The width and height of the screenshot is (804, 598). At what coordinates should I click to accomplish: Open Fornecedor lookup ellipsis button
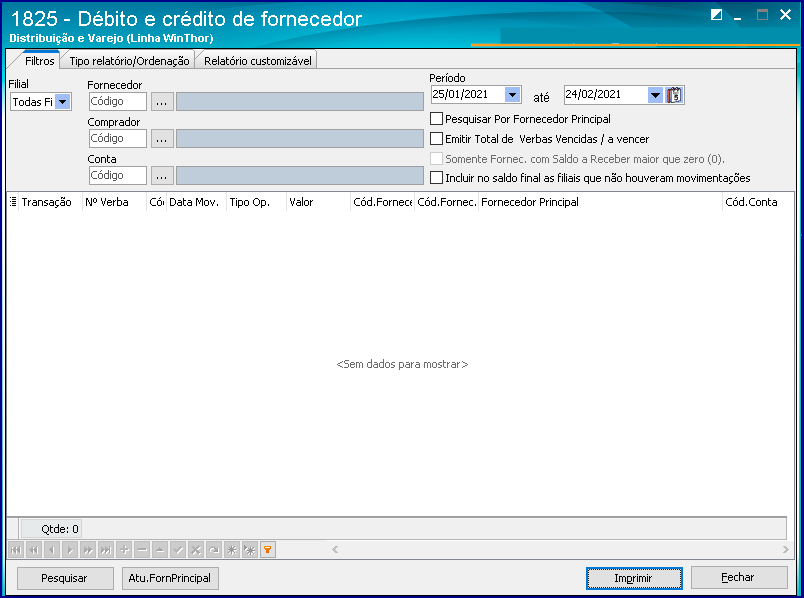tap(162, 102)
